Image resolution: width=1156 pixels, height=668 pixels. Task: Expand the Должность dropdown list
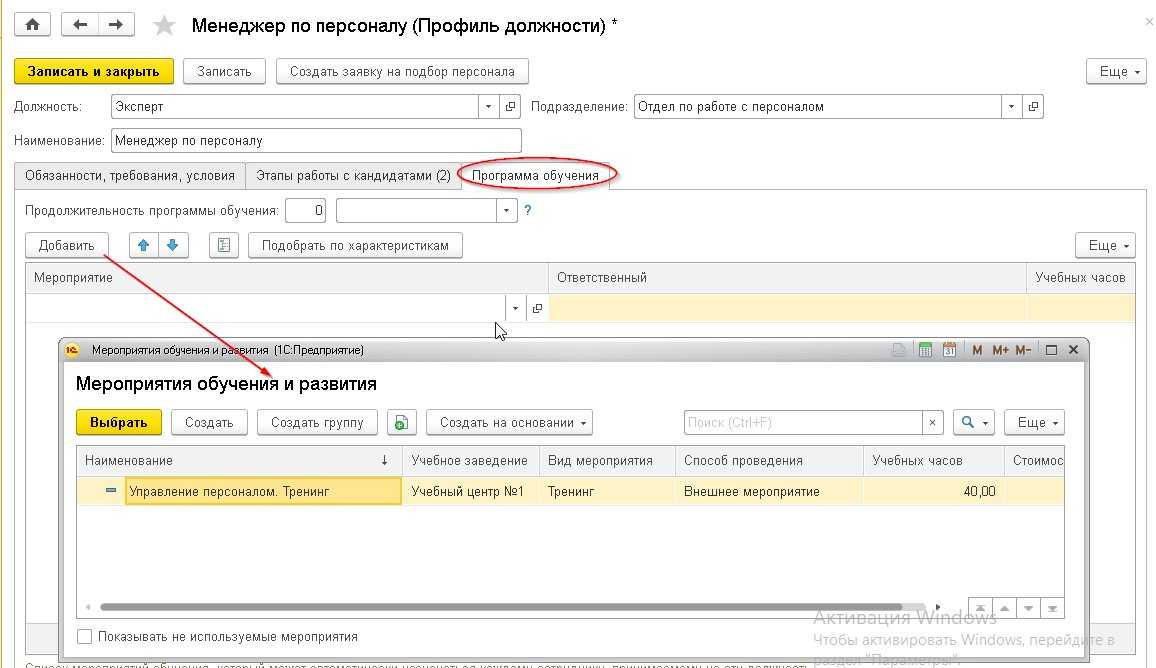click(488, 107)
